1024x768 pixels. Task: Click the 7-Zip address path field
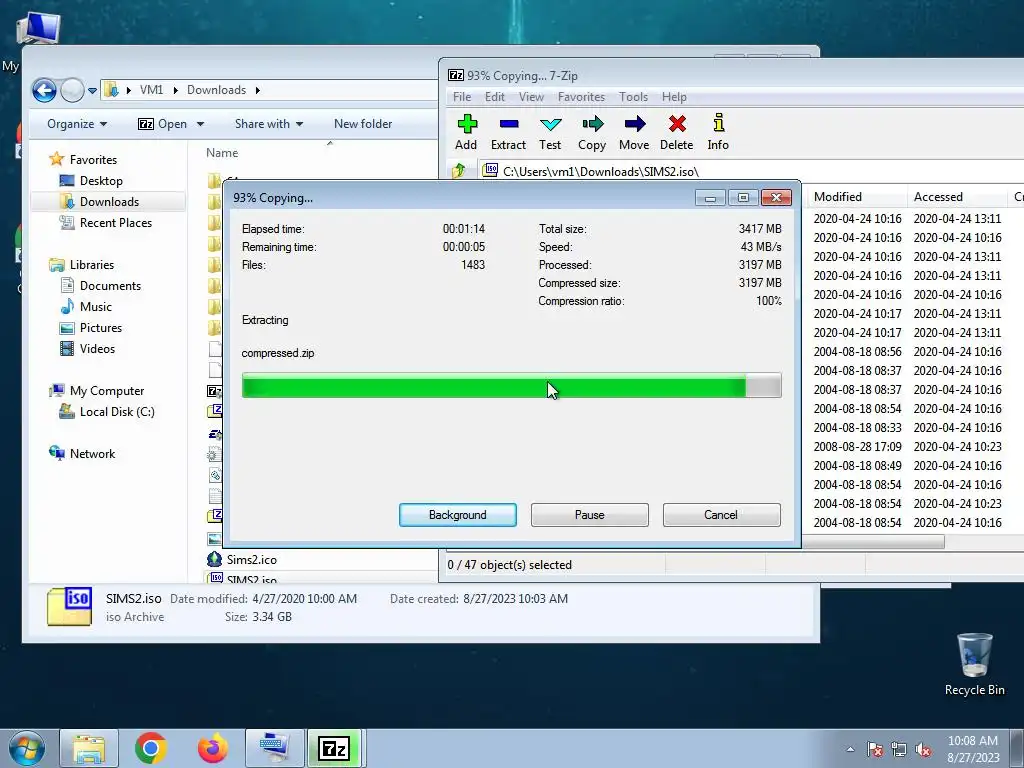(x=751, y=171)
